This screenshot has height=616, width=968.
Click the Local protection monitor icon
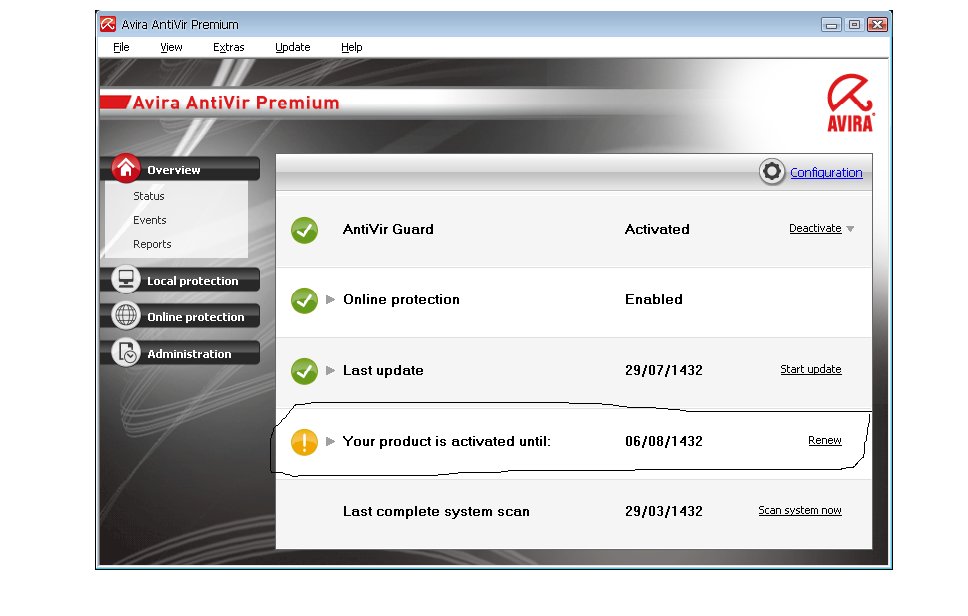(x=126, y=280)
